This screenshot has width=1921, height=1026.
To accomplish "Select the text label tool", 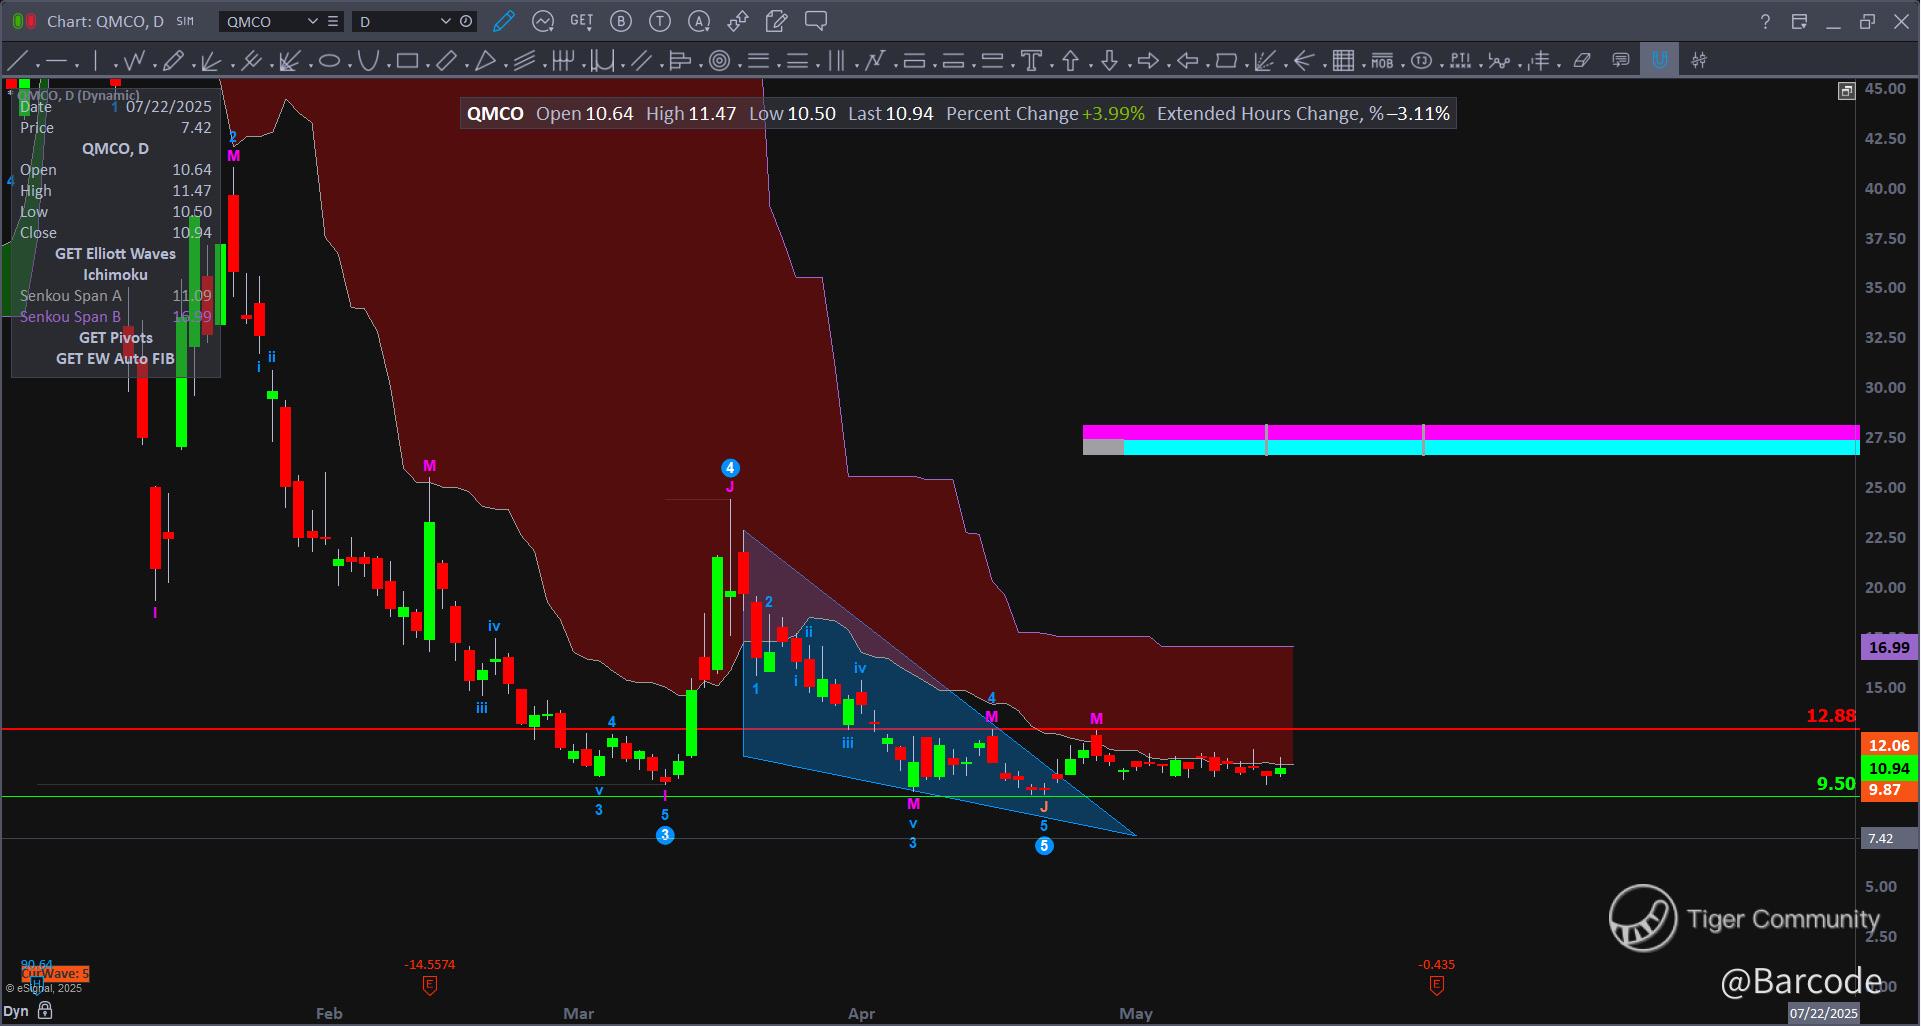I will pos(1031,61).
